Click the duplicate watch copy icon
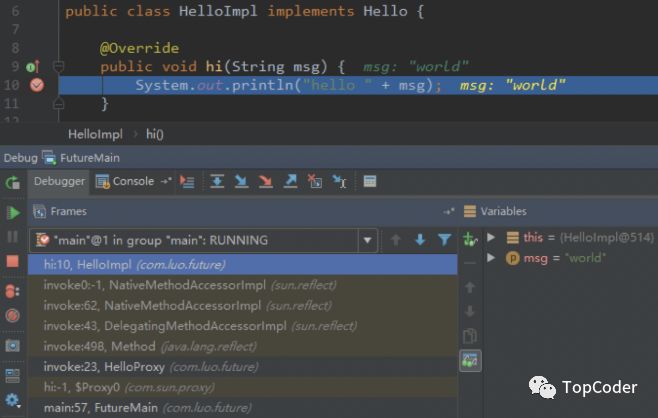The width and height of the screenshot is (658, 418). tap(470, 336)
